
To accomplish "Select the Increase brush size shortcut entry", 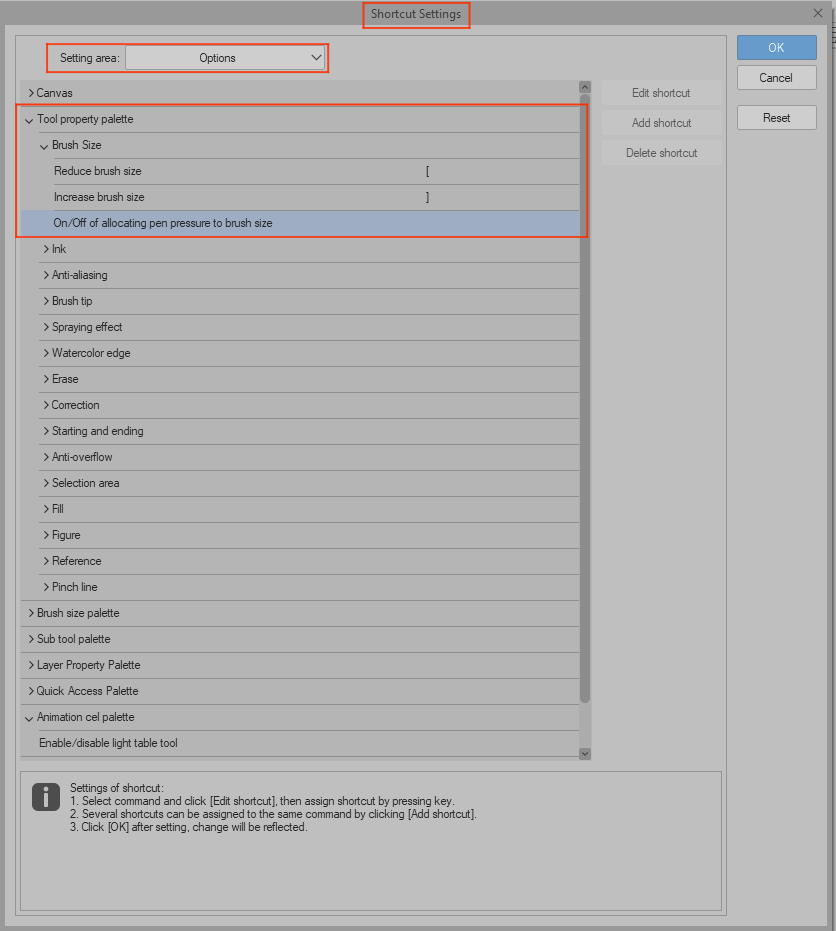I will (200, 196).
